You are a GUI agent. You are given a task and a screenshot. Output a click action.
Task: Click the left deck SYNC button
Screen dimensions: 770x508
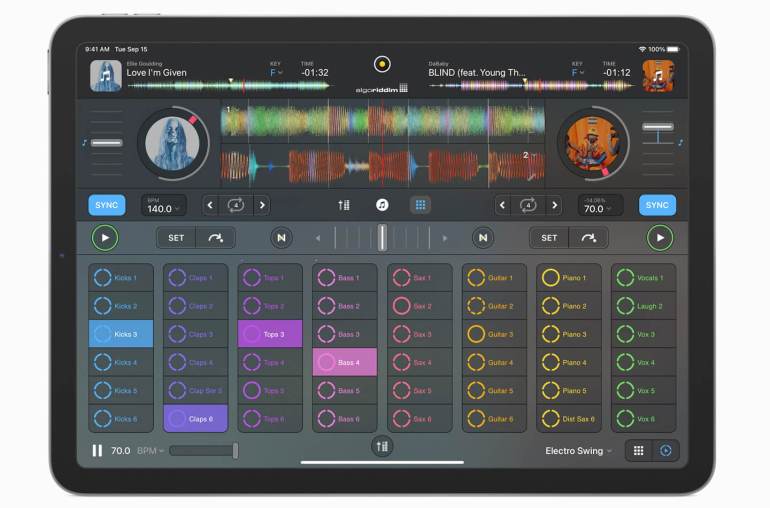click(107, 205)
